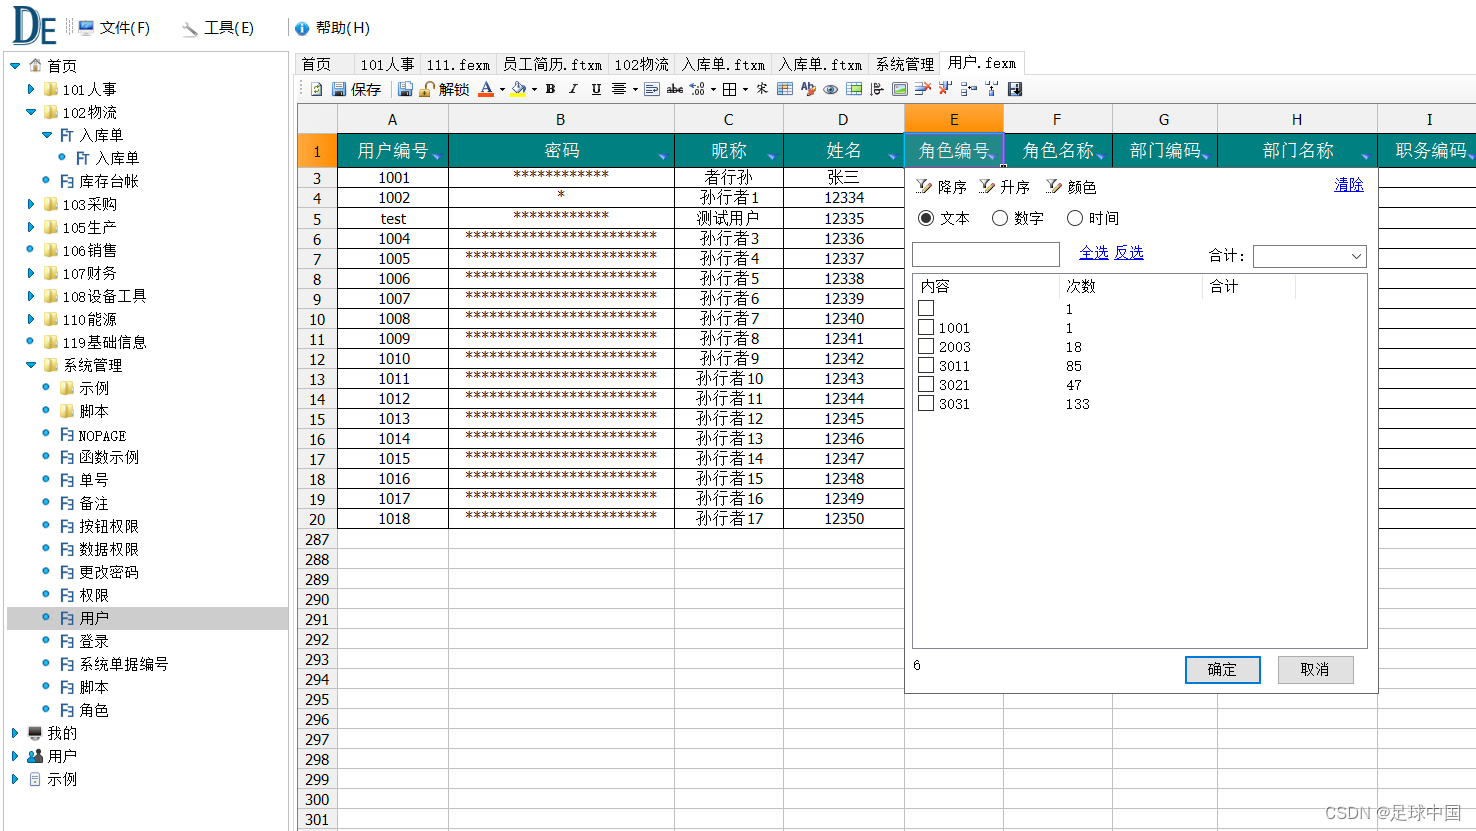Click the black download arrow icon in the toolbar

1016,89
